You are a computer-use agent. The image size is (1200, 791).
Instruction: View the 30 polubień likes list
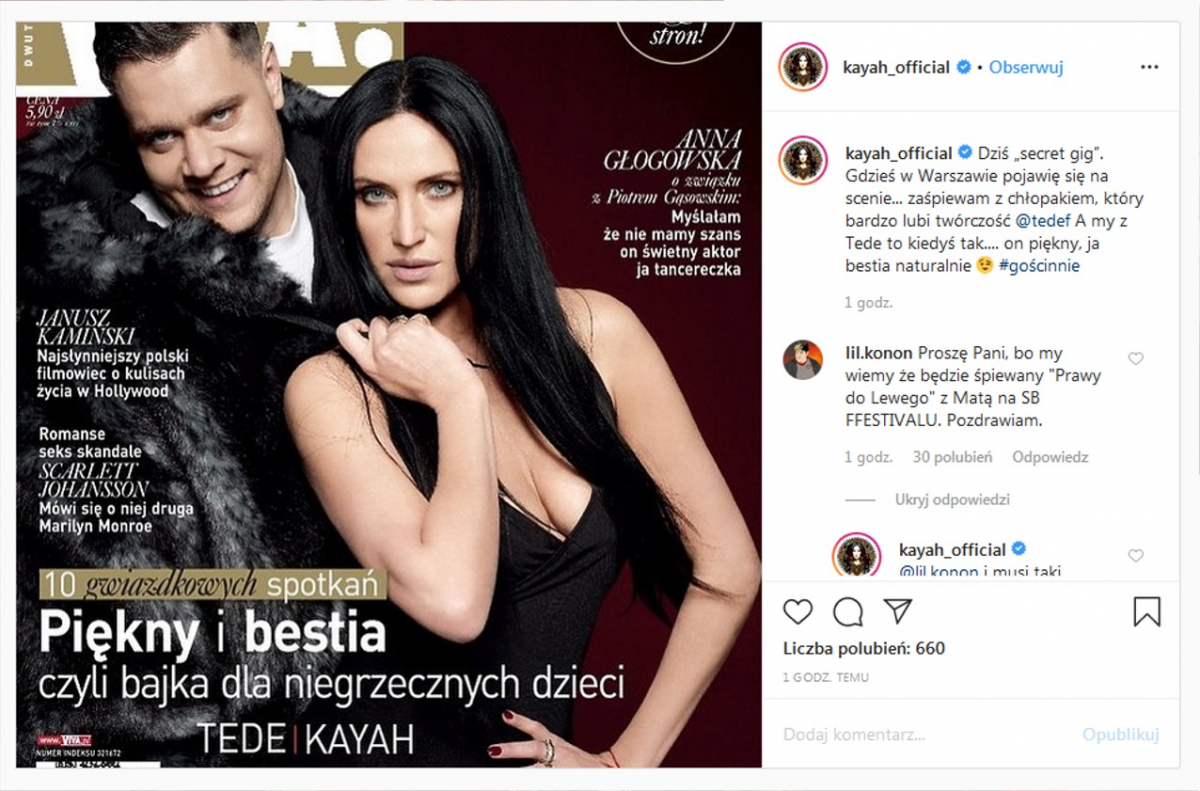point(952,457)
